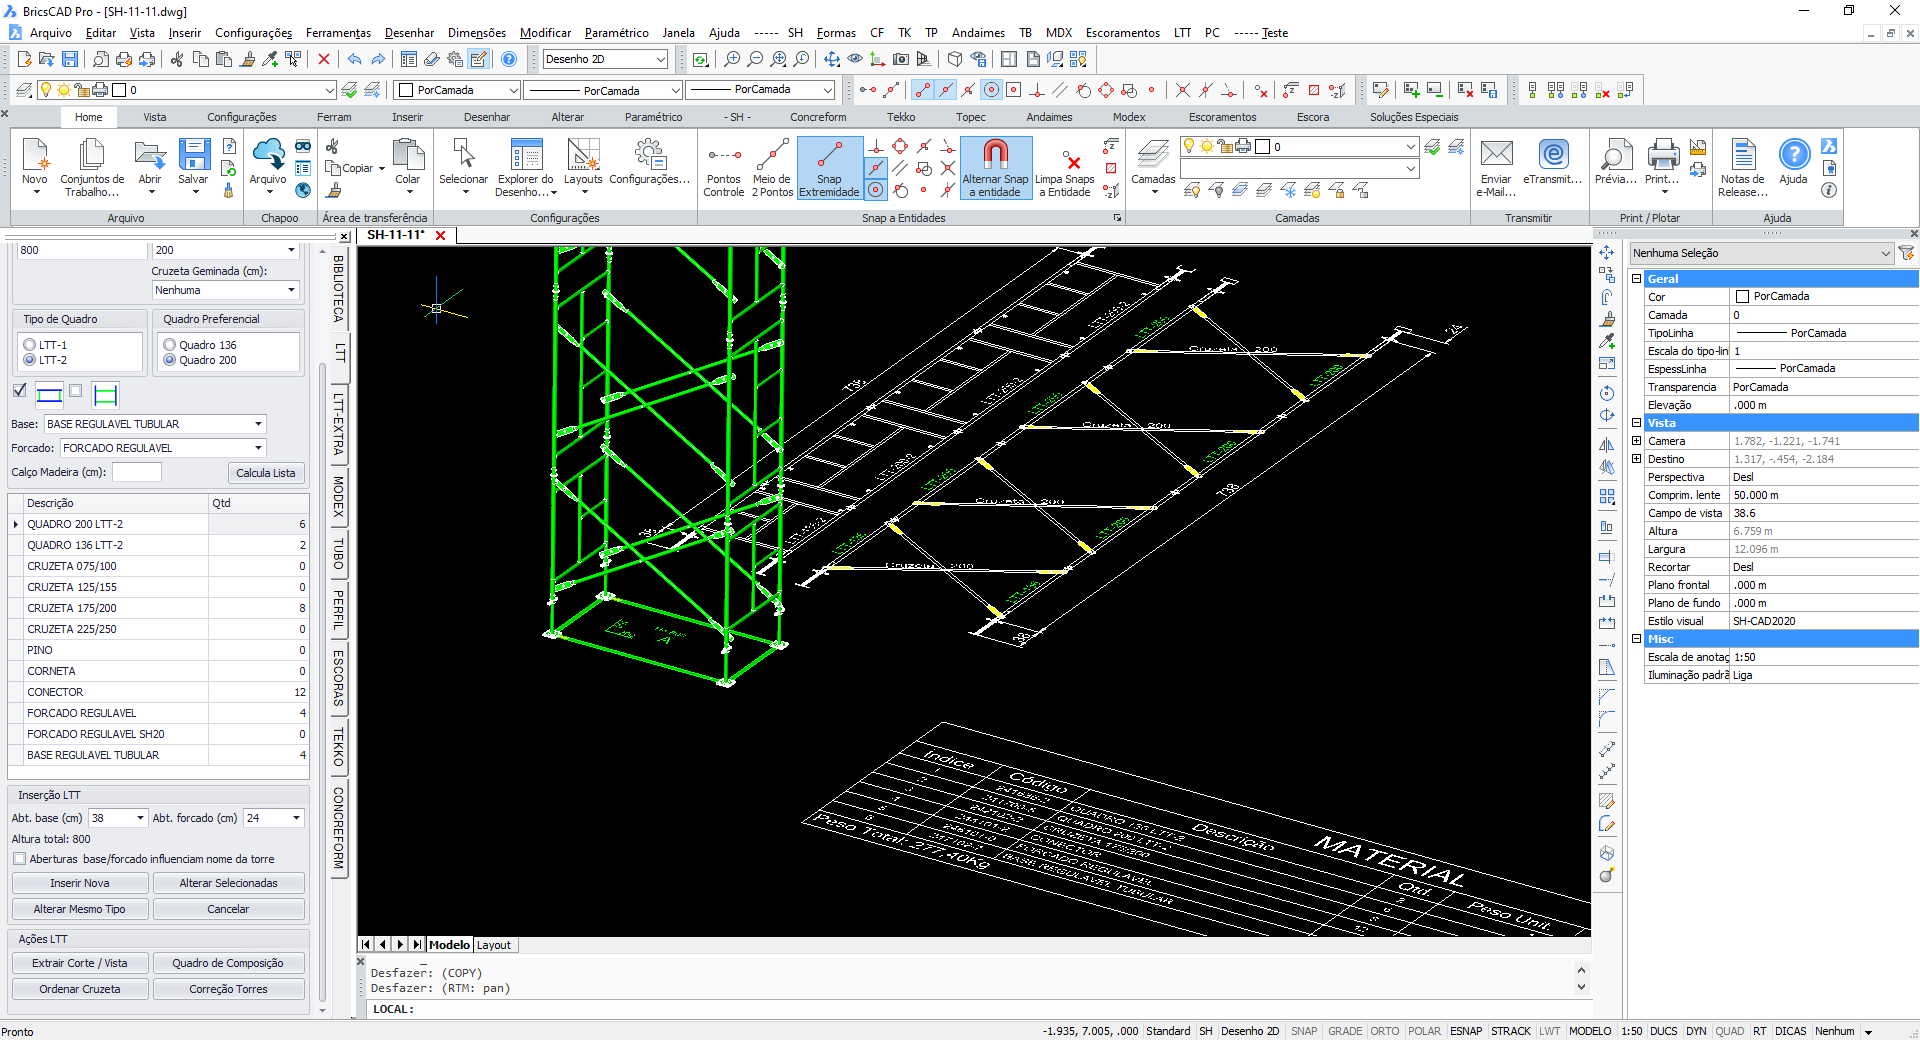
Task: Open eTransmit from the Transmitir group
Action: pos(1552,160)
